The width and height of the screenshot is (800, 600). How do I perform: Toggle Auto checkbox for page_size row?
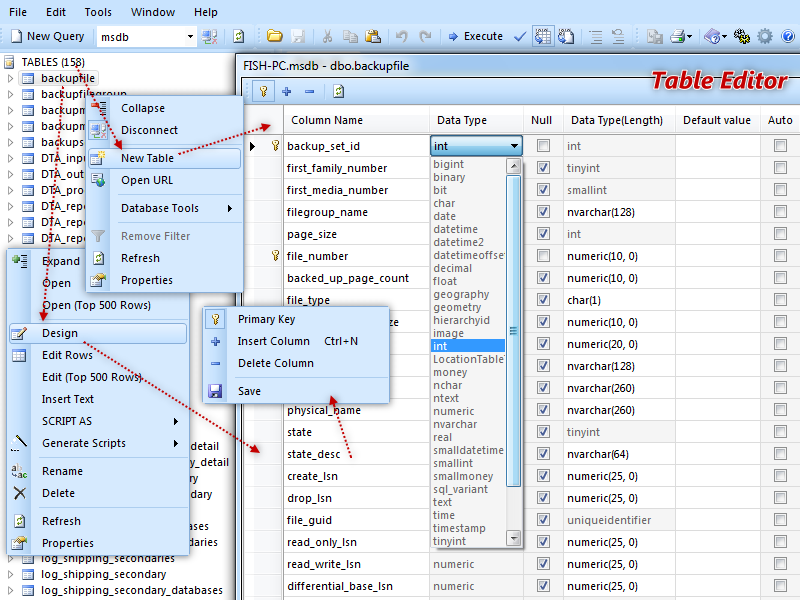pos(780,234)
